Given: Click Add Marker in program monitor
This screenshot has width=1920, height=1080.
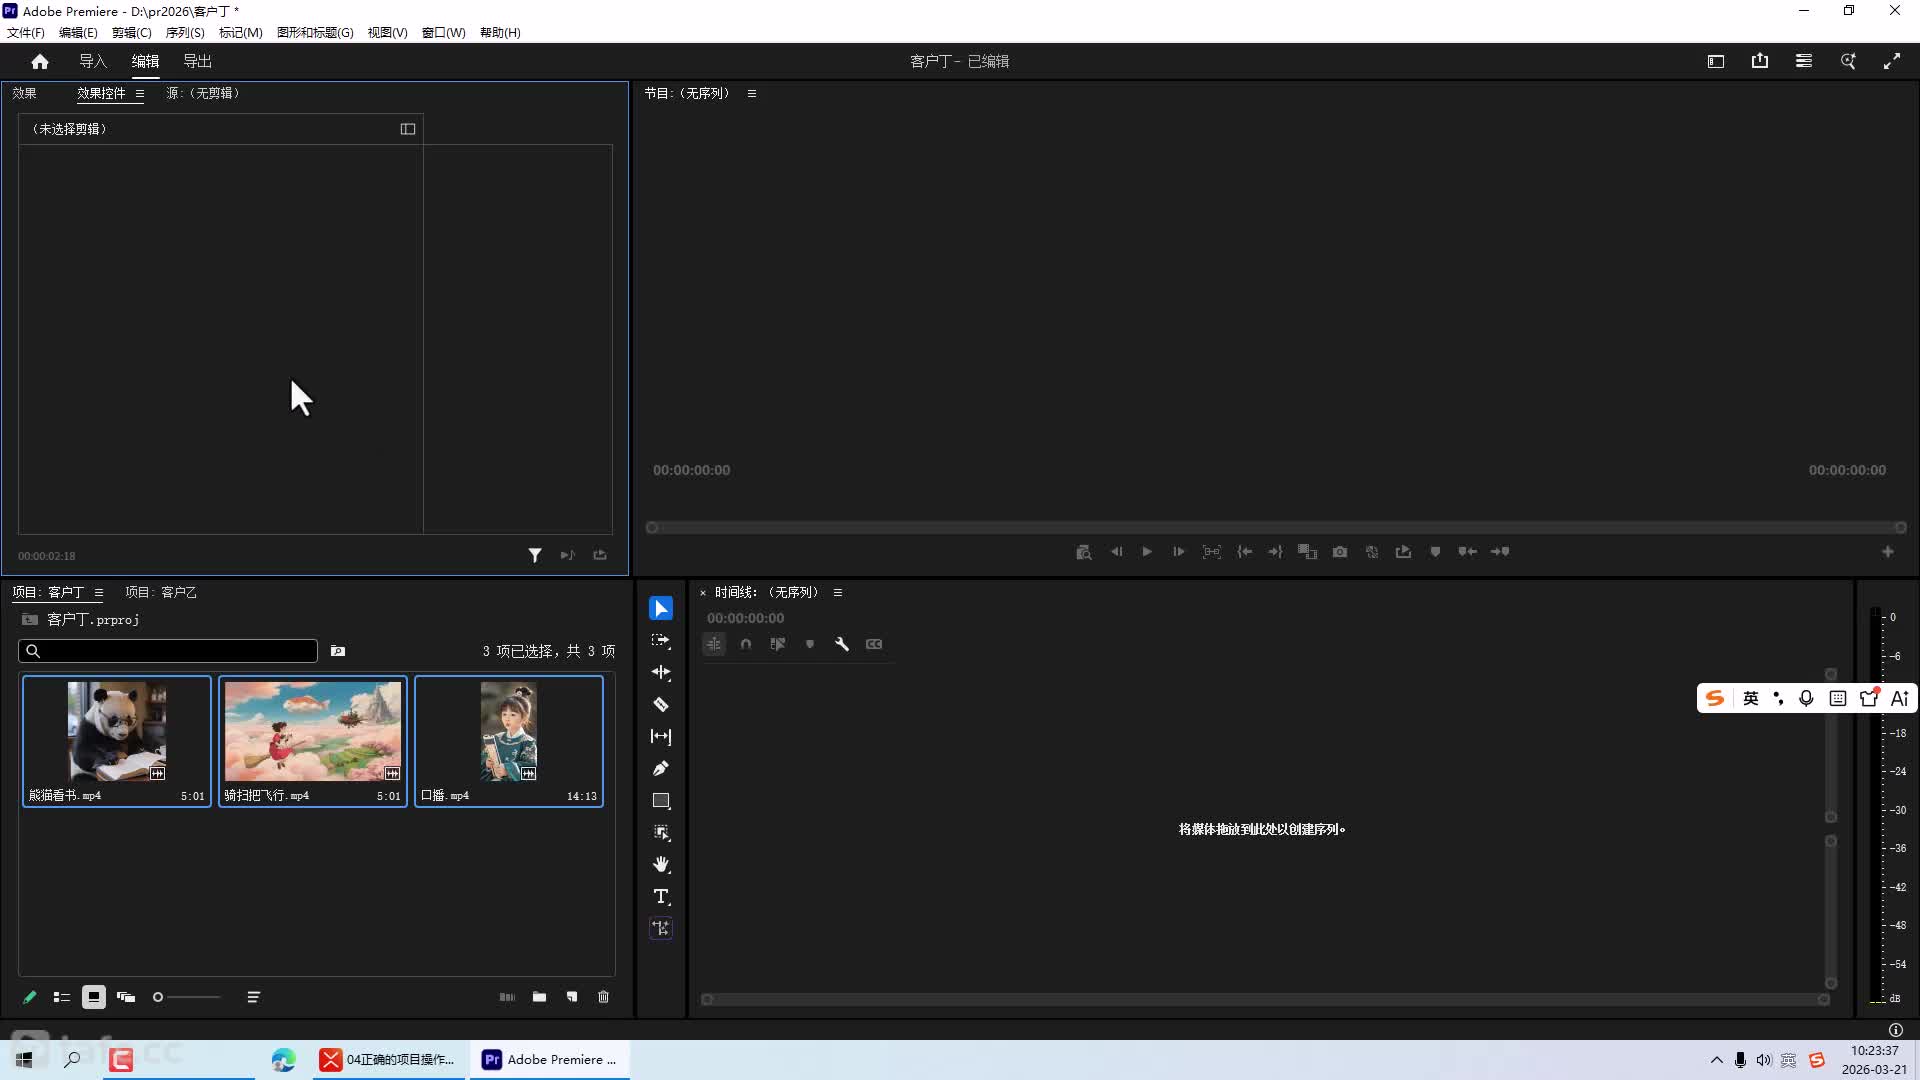Looking at the screenshot, I should (1435, 552).
